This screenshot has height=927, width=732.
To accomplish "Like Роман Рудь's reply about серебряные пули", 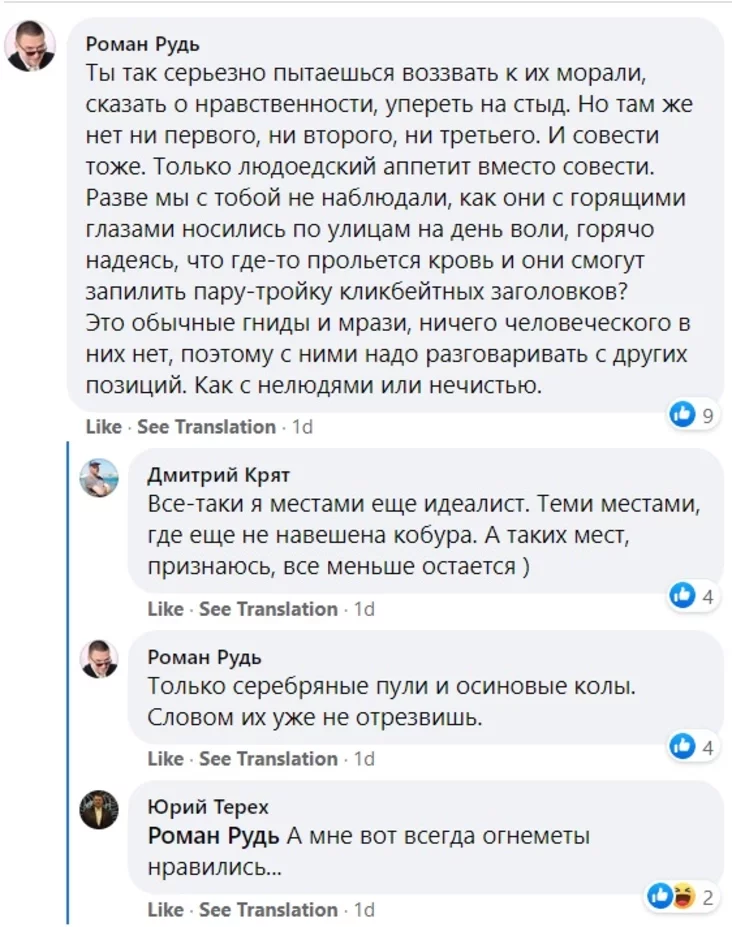I will [x=165, y=759].
